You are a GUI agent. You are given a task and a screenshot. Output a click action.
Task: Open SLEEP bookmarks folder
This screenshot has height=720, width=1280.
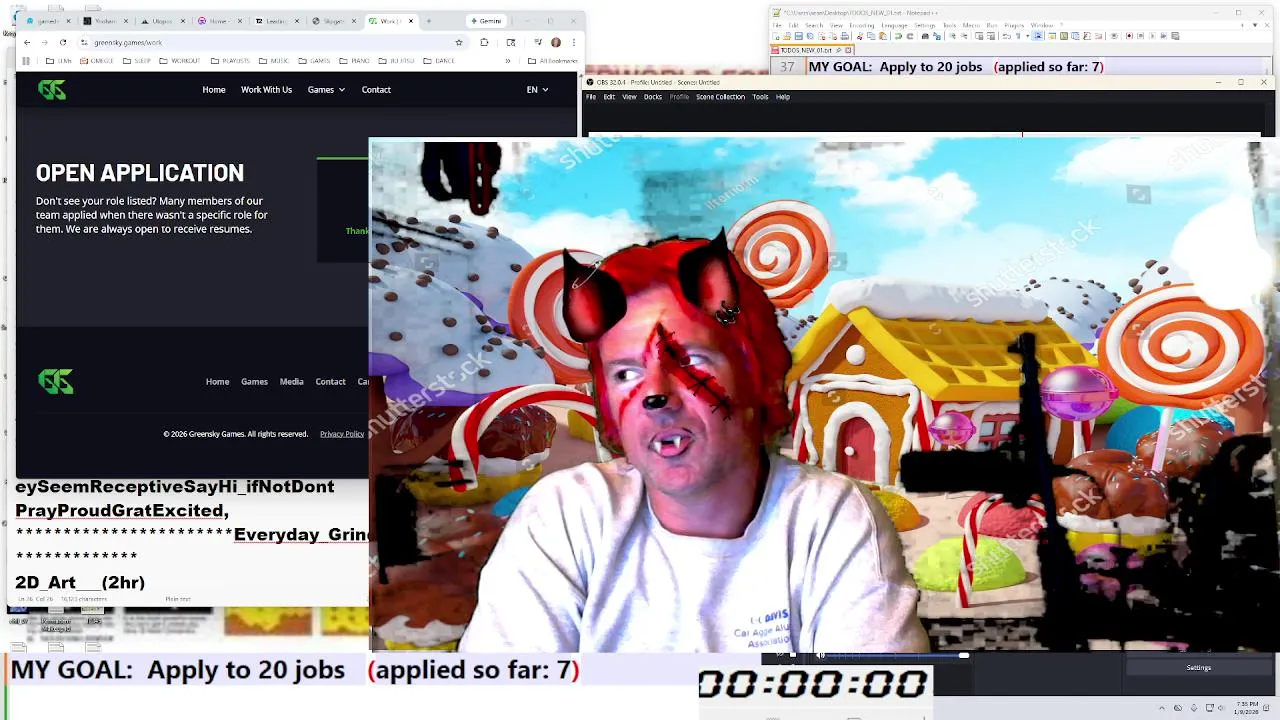click(x=136, y=61)
